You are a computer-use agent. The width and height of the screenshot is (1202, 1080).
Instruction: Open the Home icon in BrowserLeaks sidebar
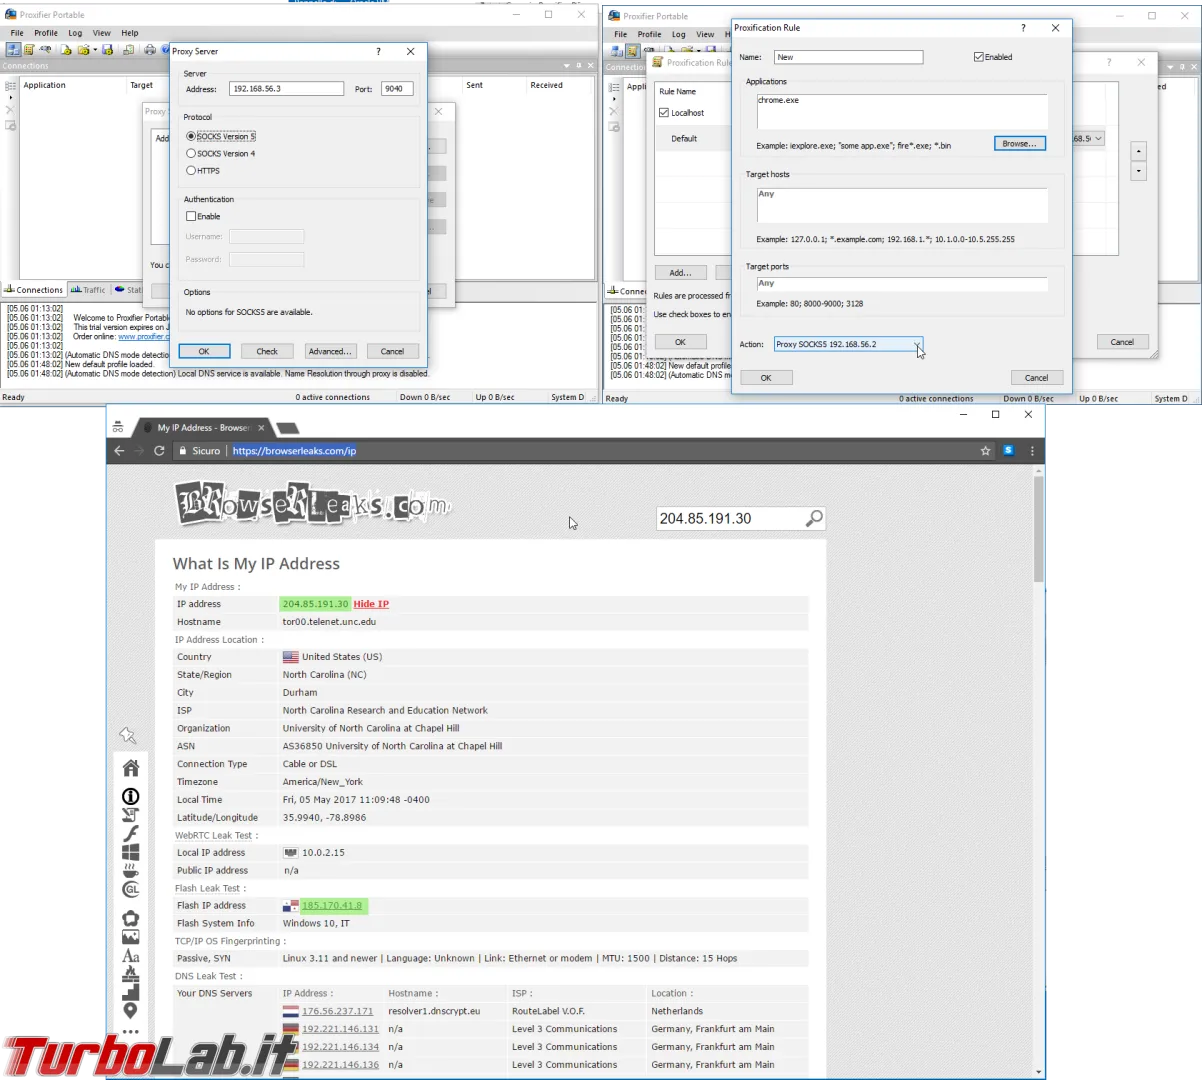pos(130,767)
